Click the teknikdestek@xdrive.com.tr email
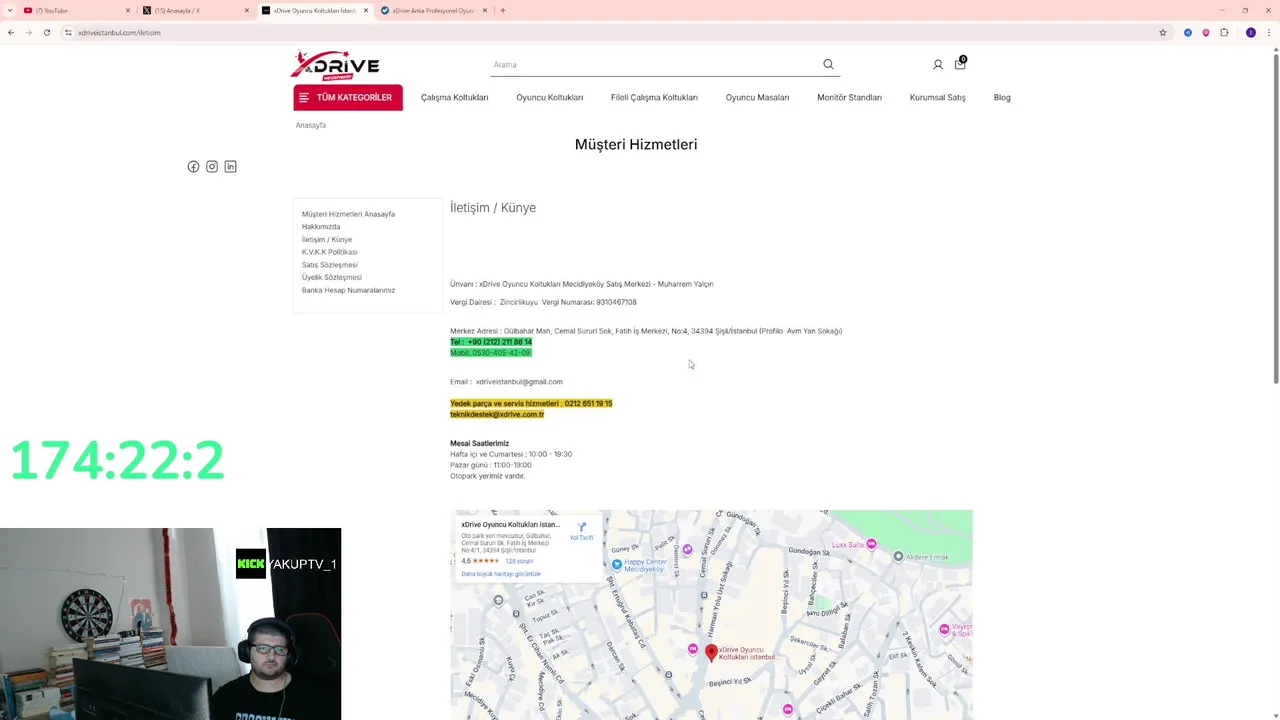 tap(497, 414)
